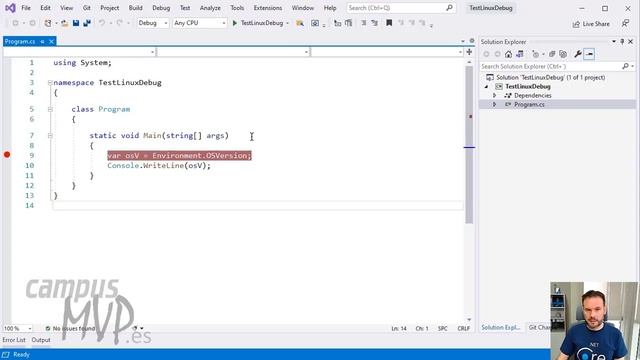Switch to the Error List tab
640x360 pixels.
click(14, 340)
